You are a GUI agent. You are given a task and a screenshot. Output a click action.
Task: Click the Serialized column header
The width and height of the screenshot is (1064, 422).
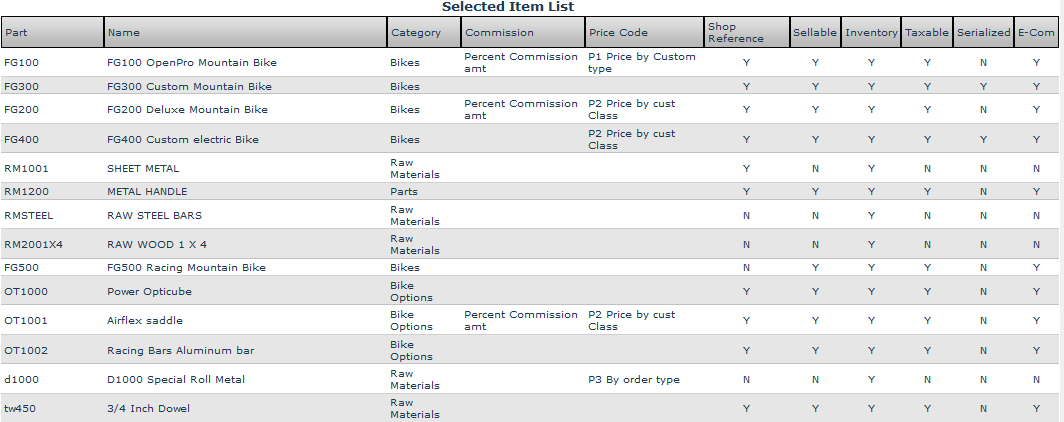[x=983, y=32]
